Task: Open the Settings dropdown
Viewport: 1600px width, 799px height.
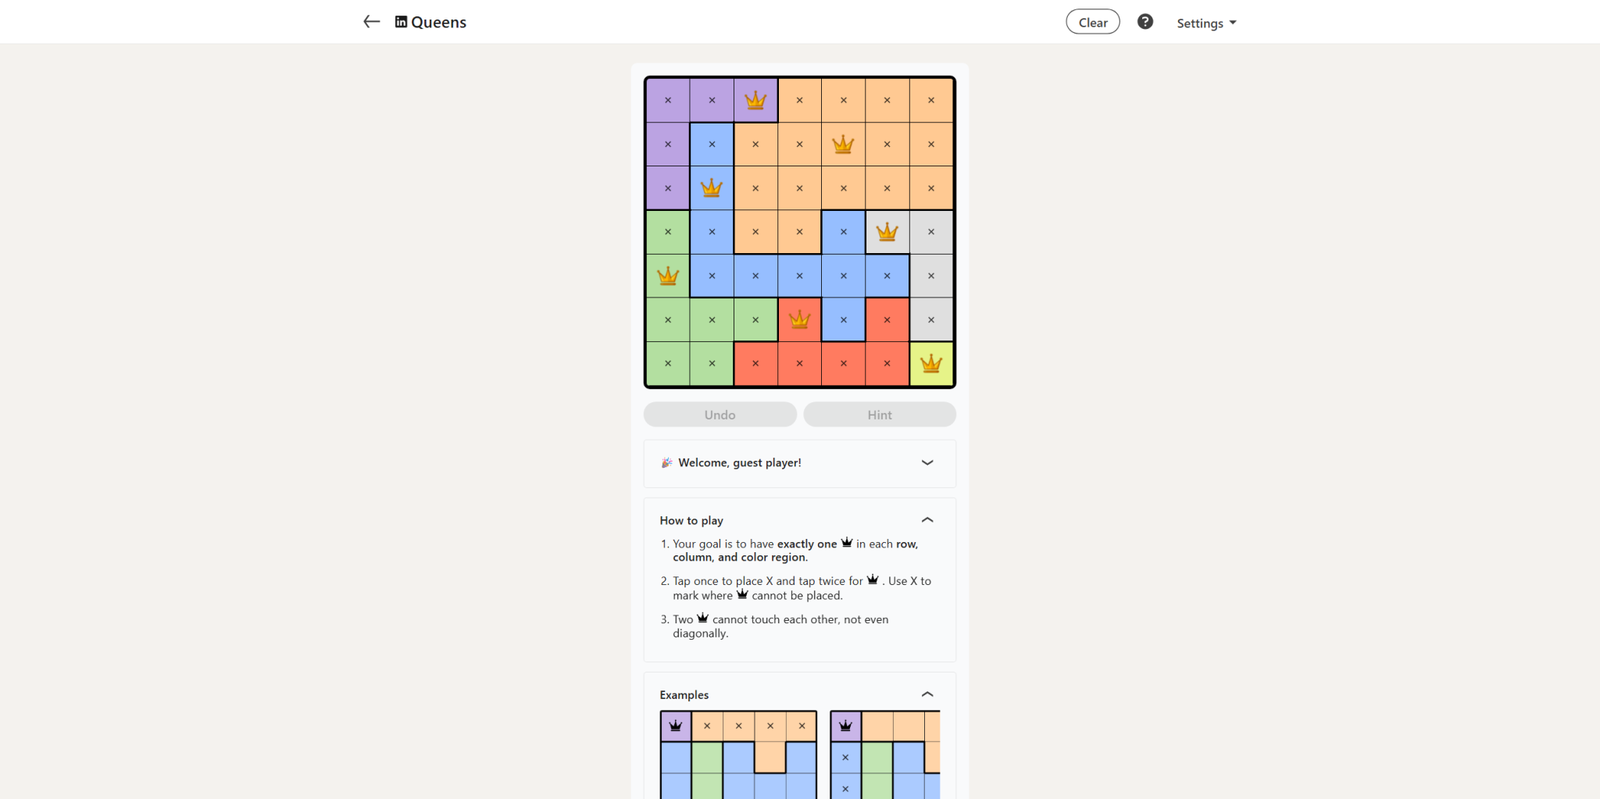Action: coord(1206,23)
